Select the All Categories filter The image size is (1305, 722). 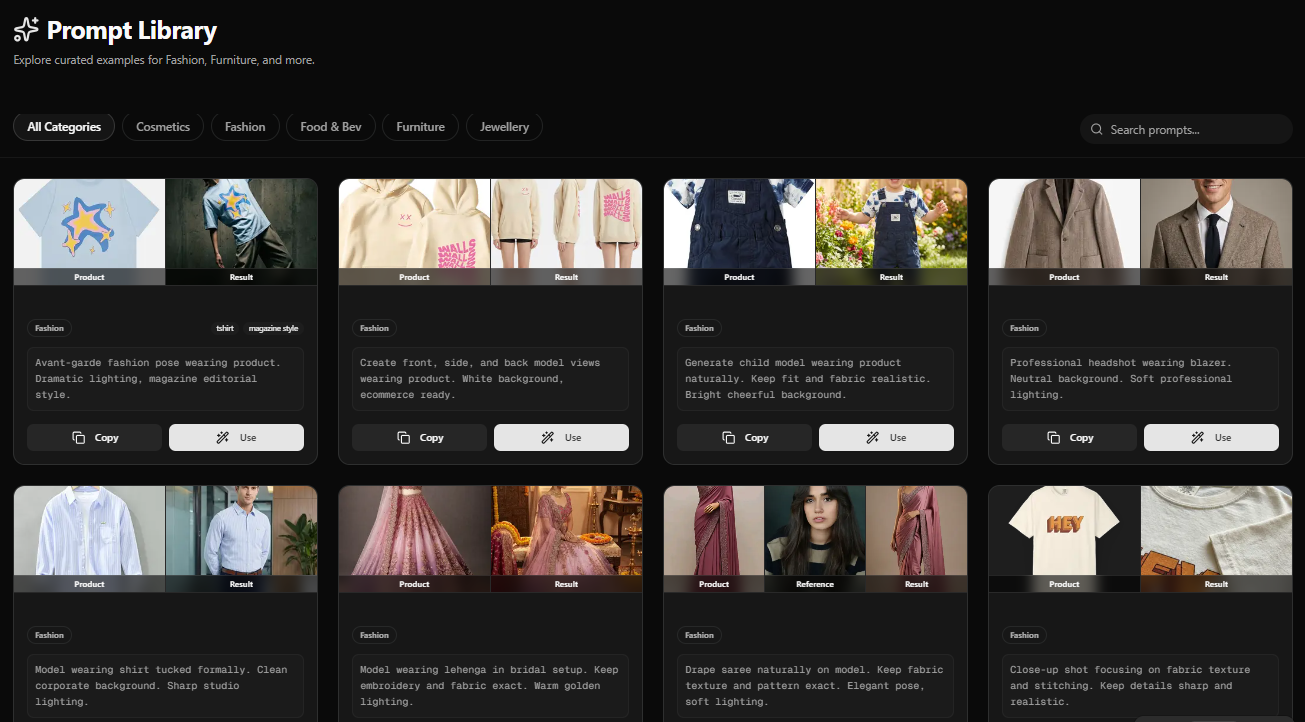point(64,127)
